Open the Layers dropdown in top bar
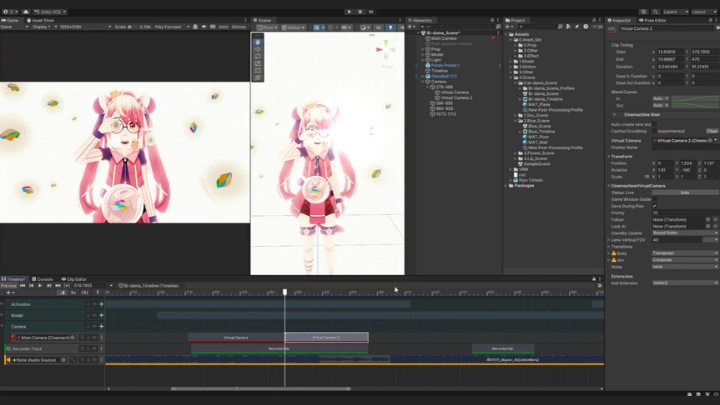The width and height of the screenshot is (720, 405). click(x=675, y=11)
